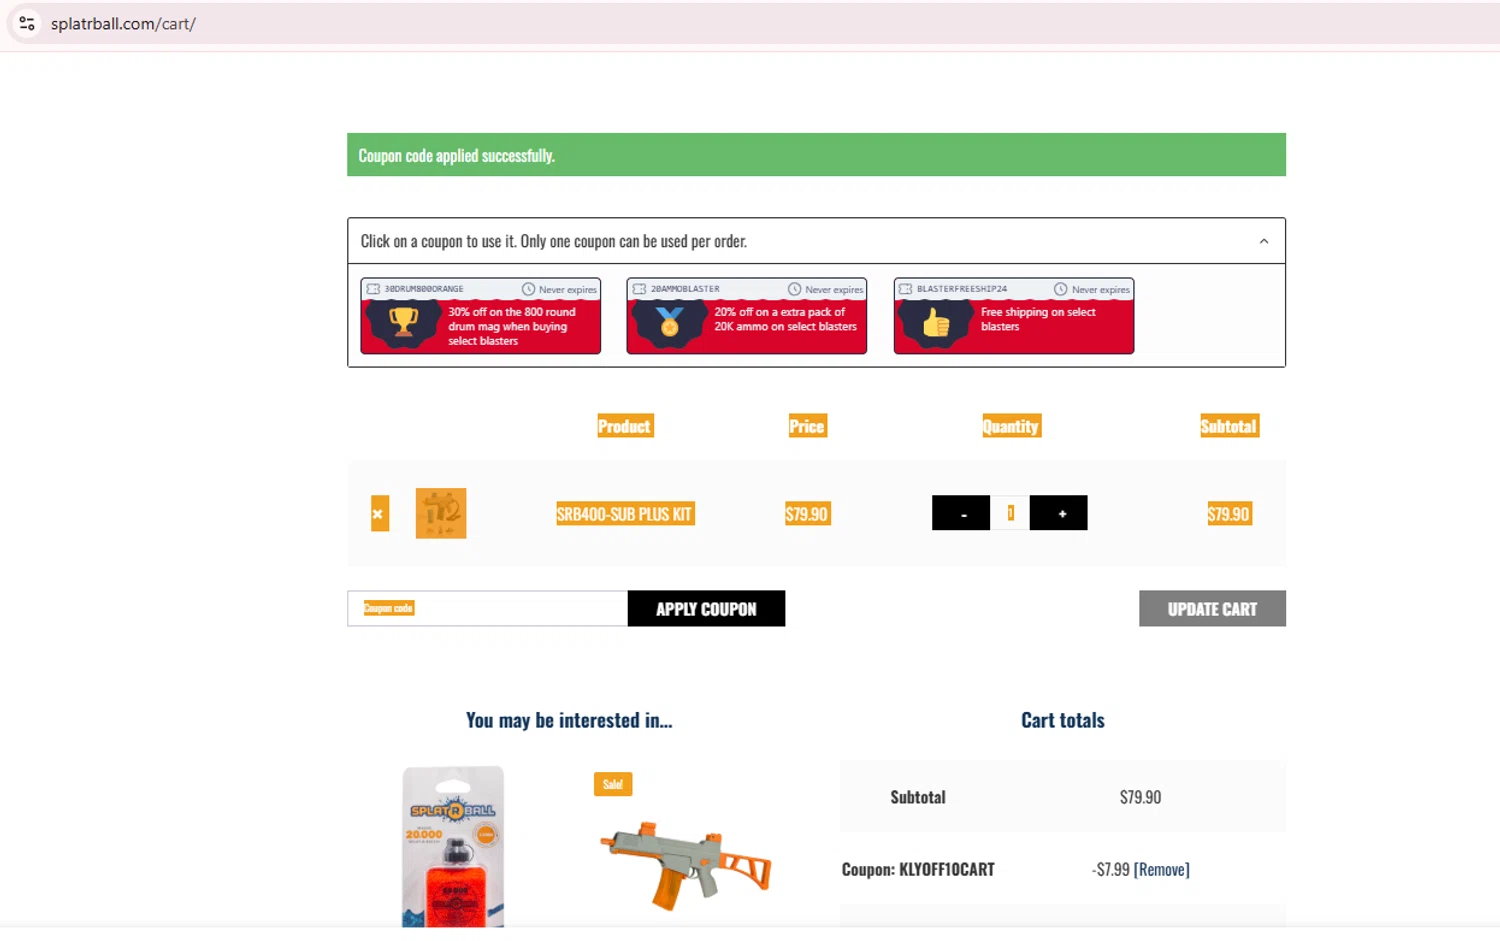Open the orange 20,000 ammo pack product

[453, 846]
